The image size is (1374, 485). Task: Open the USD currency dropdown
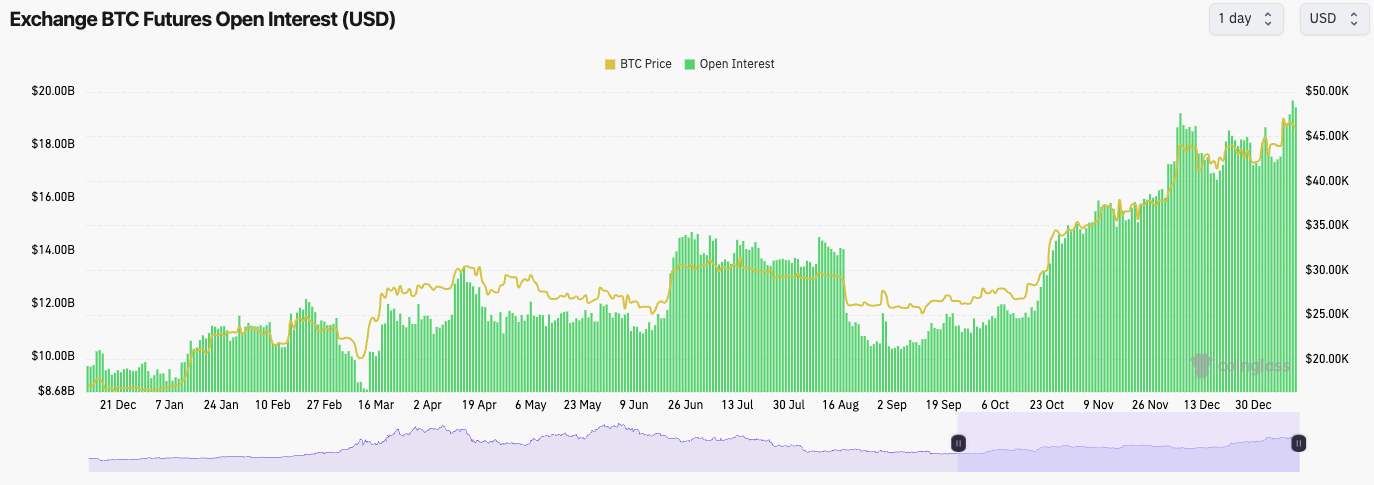[1334, 19]
